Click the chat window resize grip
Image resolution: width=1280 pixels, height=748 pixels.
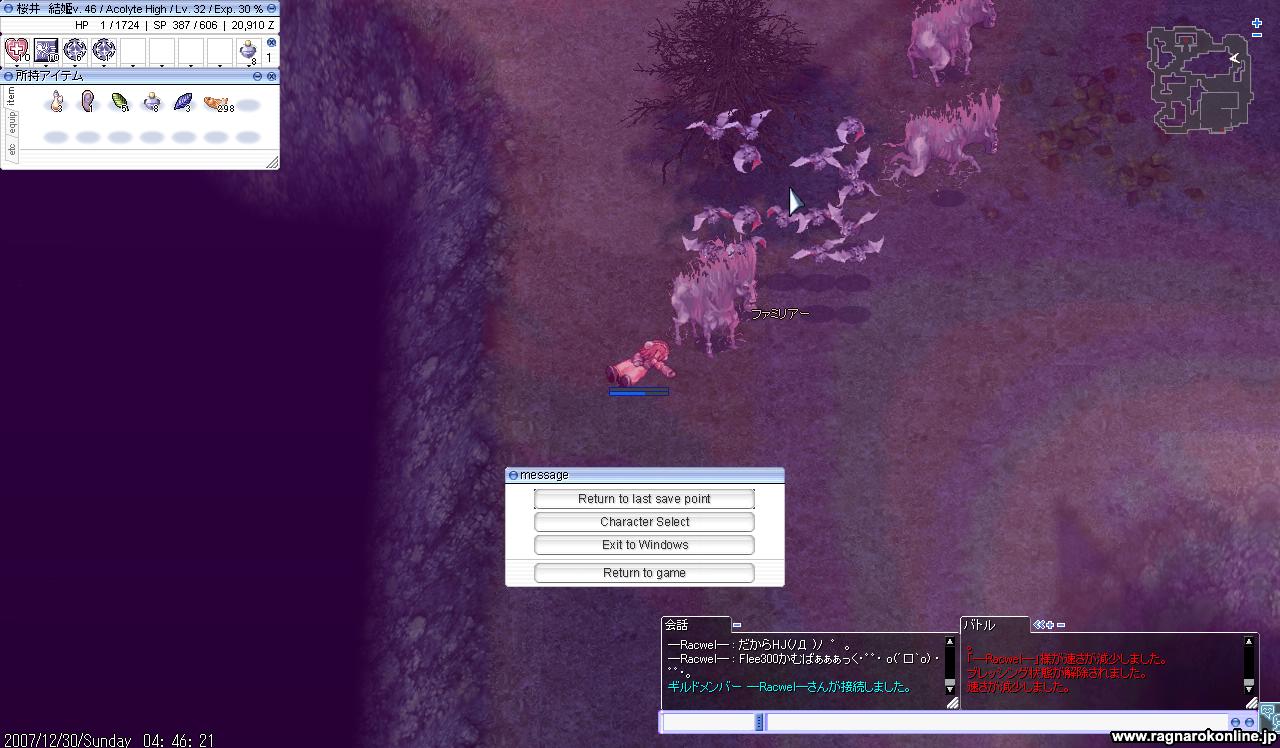[952, 703]
